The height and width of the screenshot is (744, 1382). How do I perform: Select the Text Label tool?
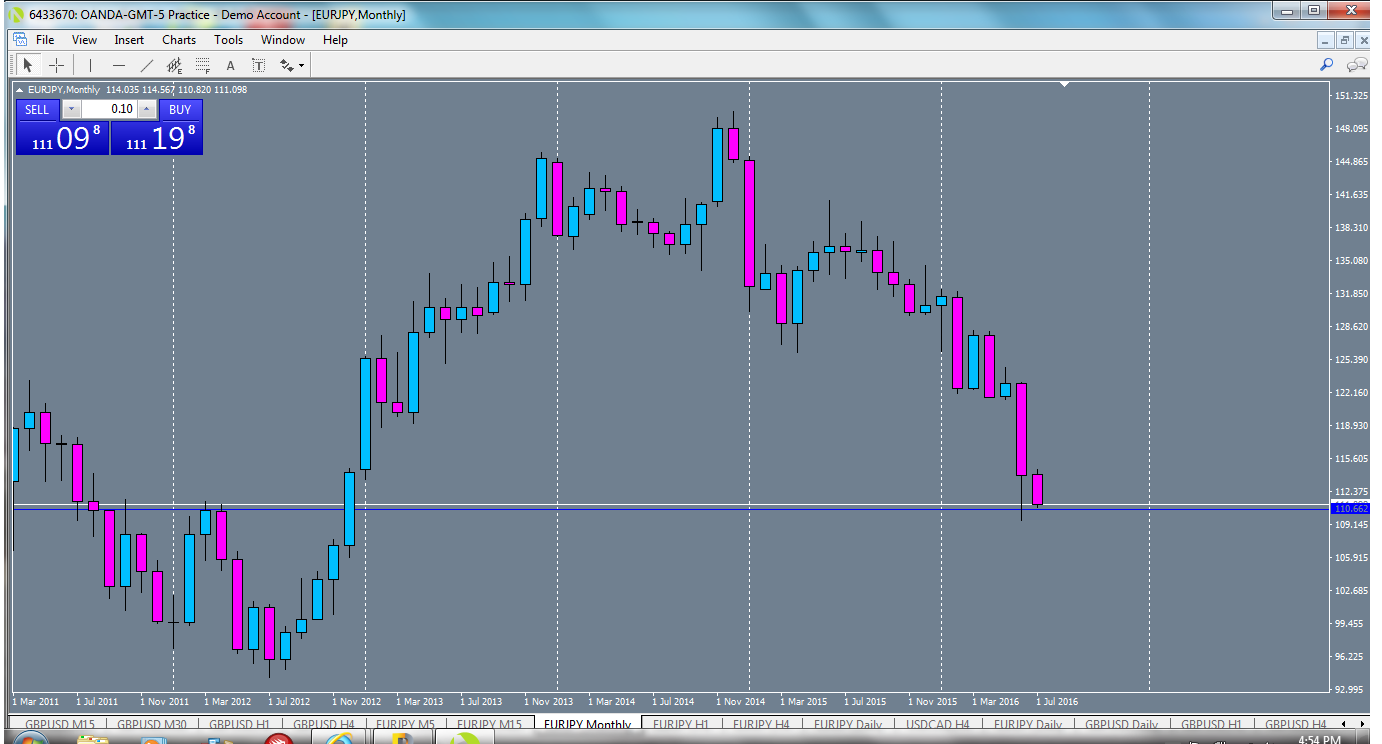(x=259, y=64)
